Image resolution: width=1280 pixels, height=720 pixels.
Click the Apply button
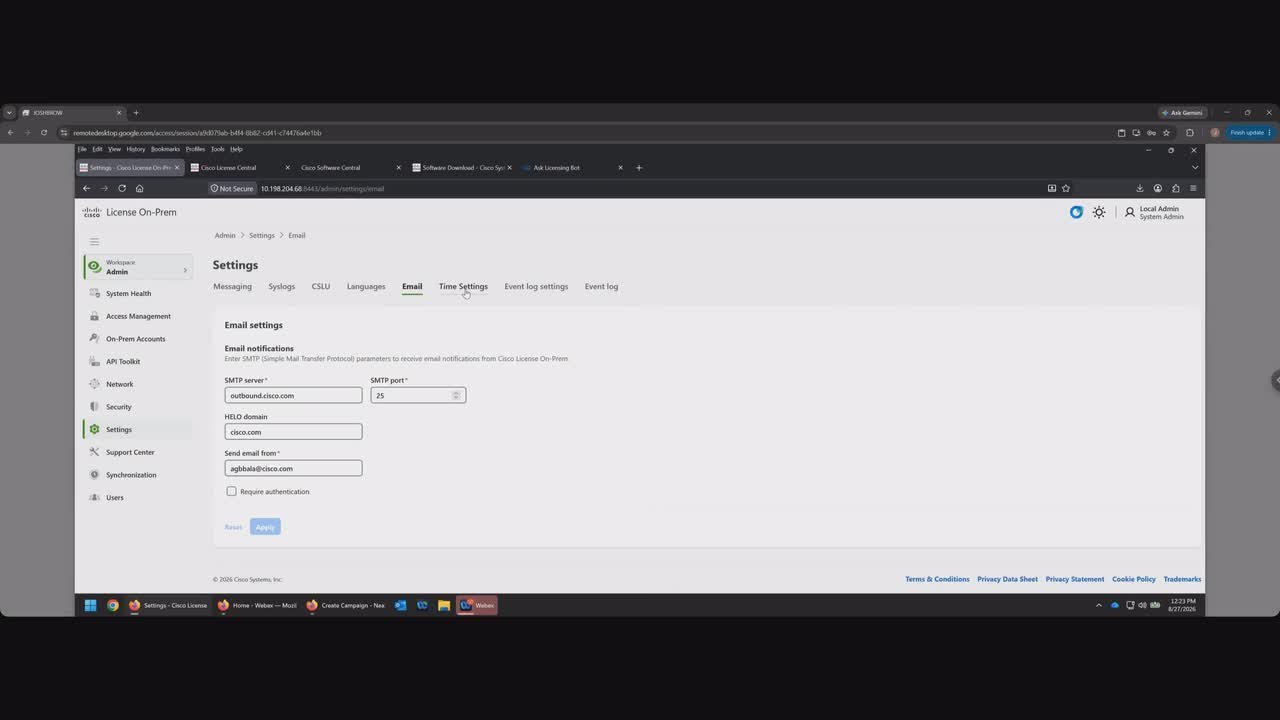tap(265, 527)
